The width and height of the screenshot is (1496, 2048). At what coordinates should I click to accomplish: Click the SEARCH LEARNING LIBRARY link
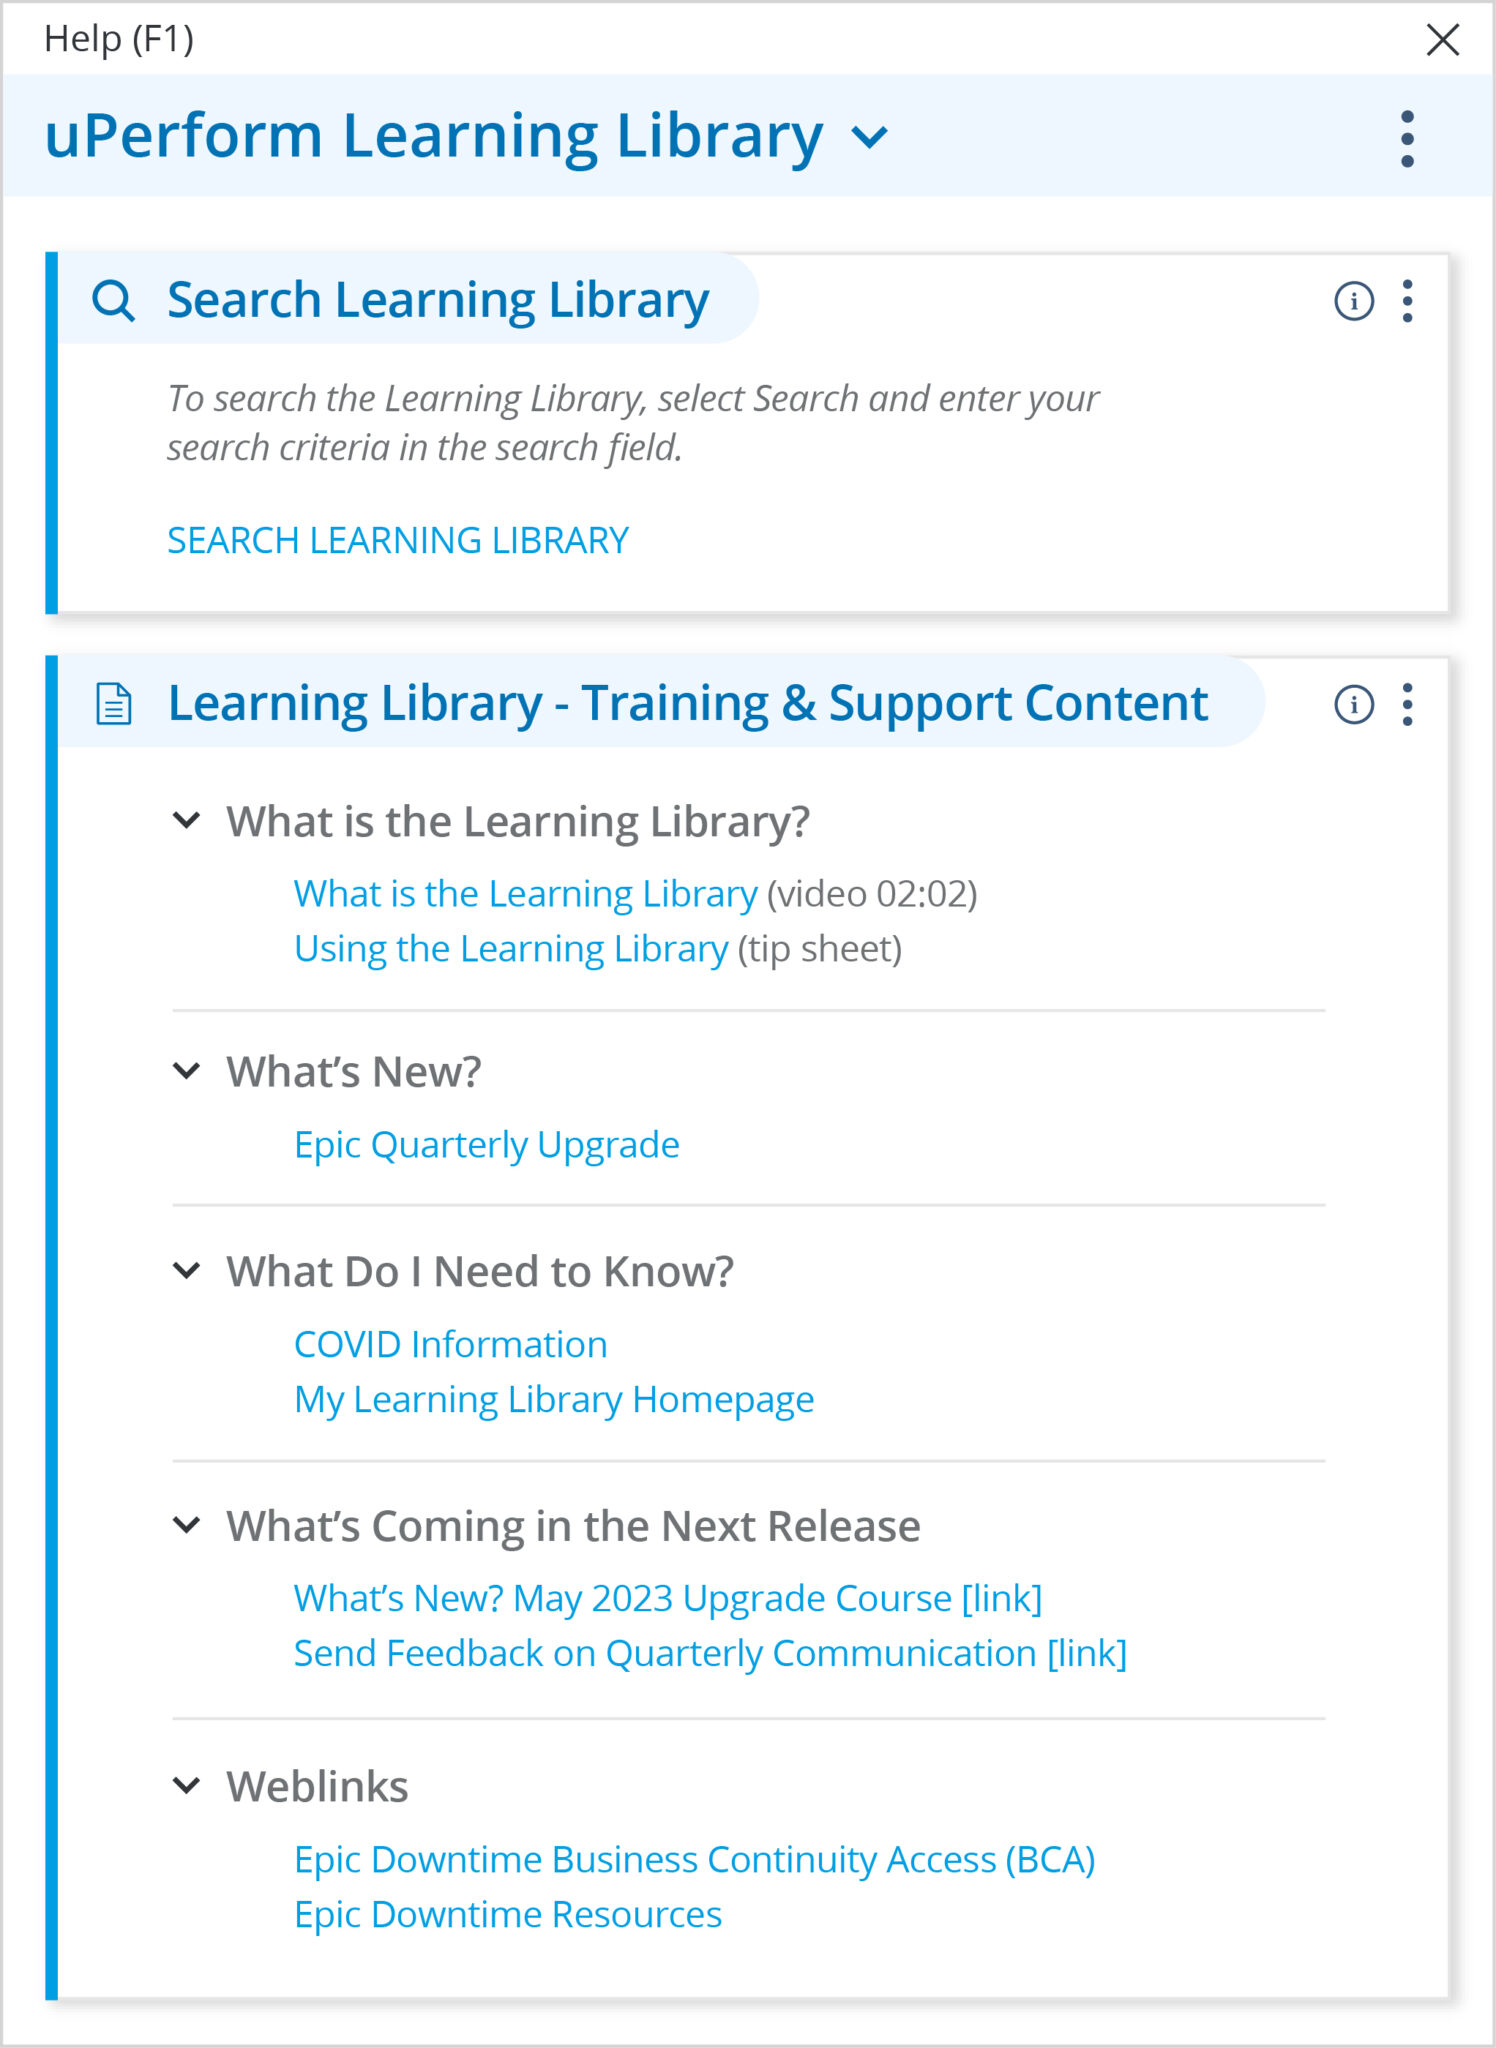pyautogui.click(x=398, y=540)
